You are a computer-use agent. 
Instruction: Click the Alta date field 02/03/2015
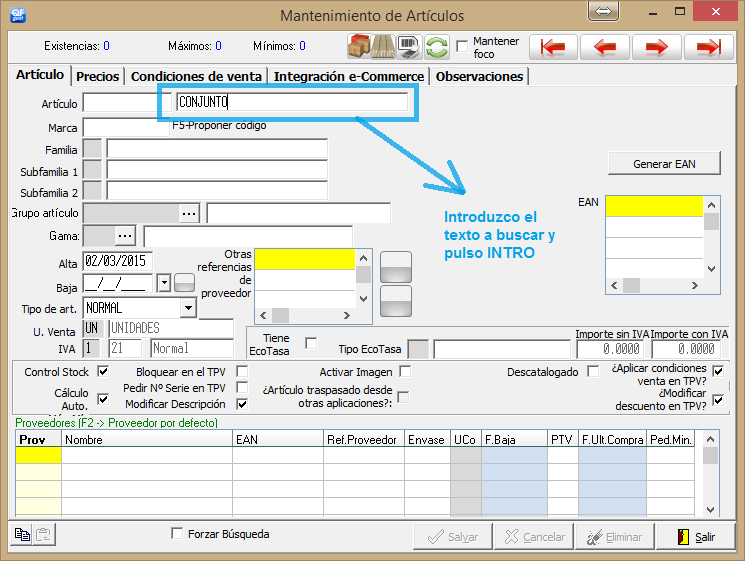click(117, 261)
